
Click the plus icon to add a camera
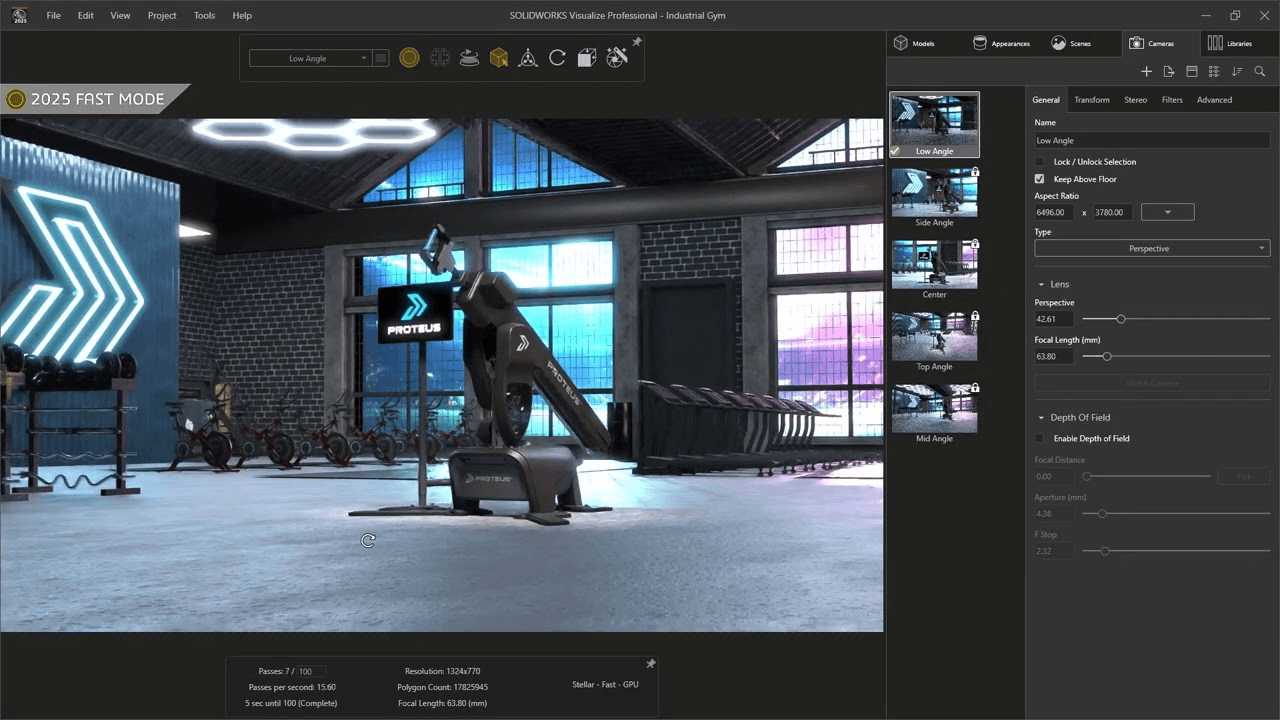click(x=1146, y=72)
